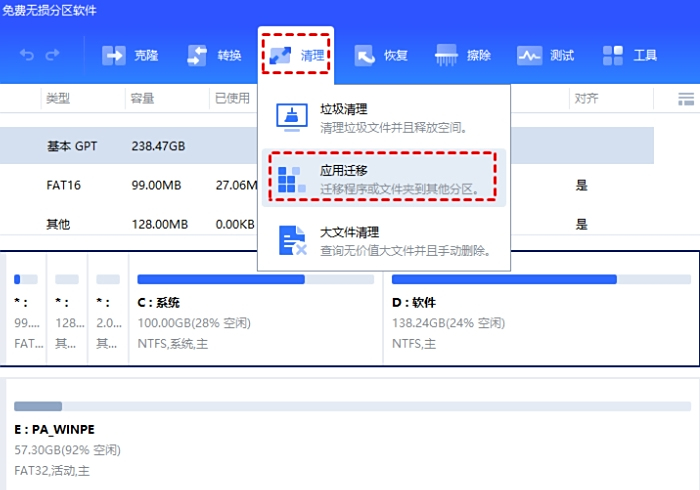Image resolution: width=700 pixels, height=490 pixels.
Task: Open the 转换 (Convert) tool
Action: (214, 55)
